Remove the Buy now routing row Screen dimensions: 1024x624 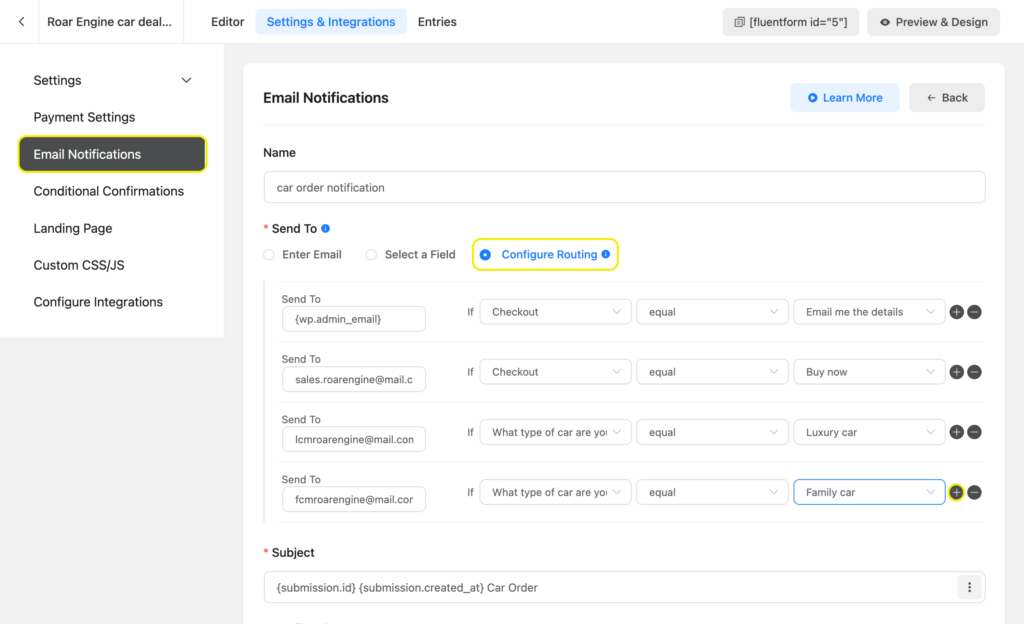point(974,372)
